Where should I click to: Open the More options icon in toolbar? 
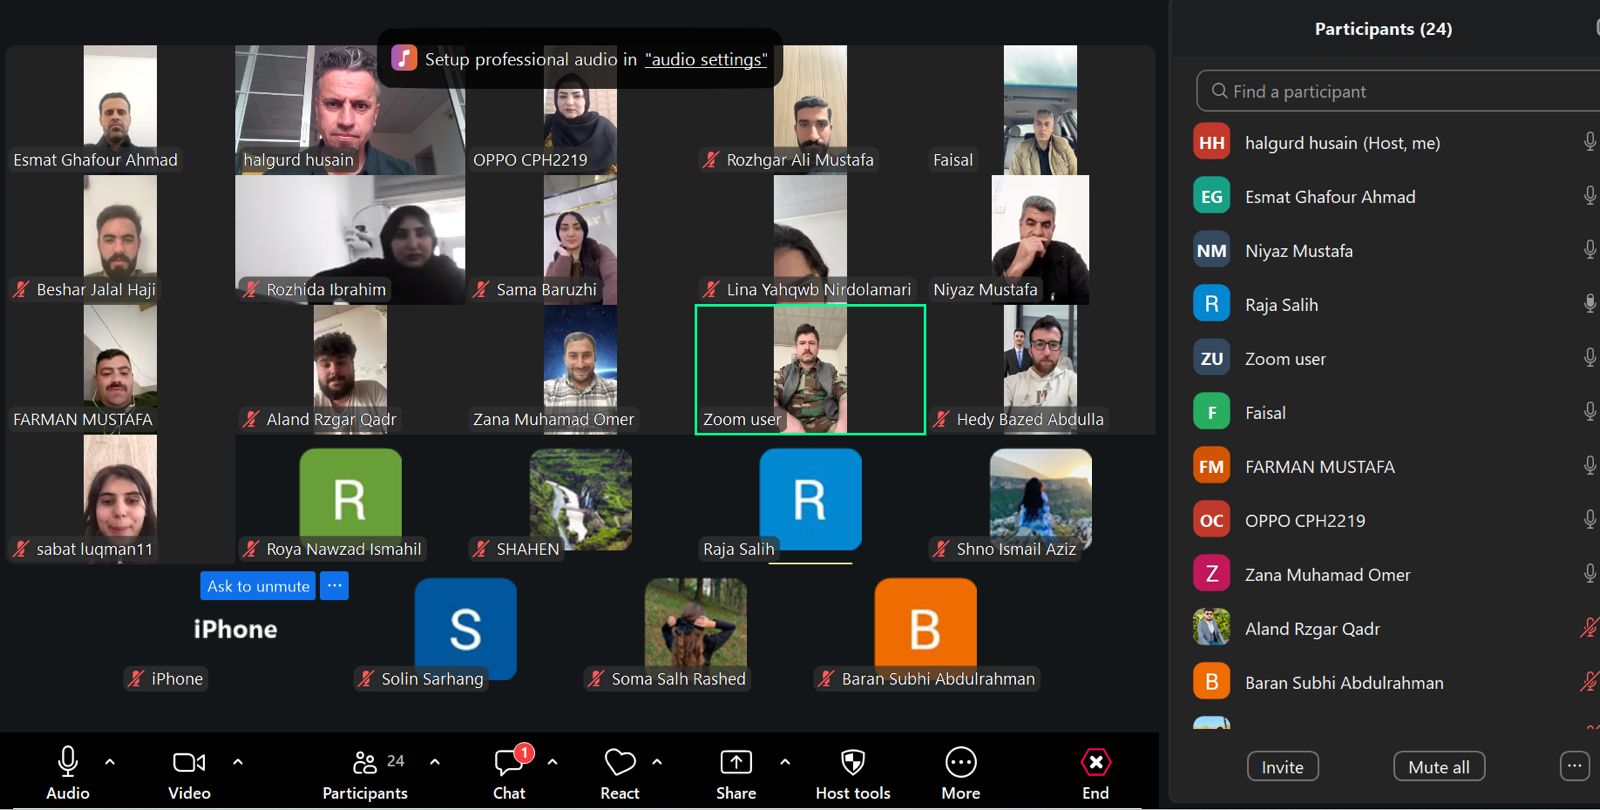pos(960,763)
